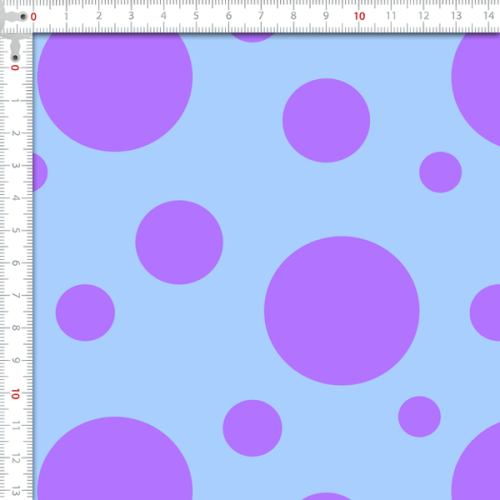Click the large purple circle under ruler marks 1-4
This screenshot has height=500, width=500.
tap(115, 92)
